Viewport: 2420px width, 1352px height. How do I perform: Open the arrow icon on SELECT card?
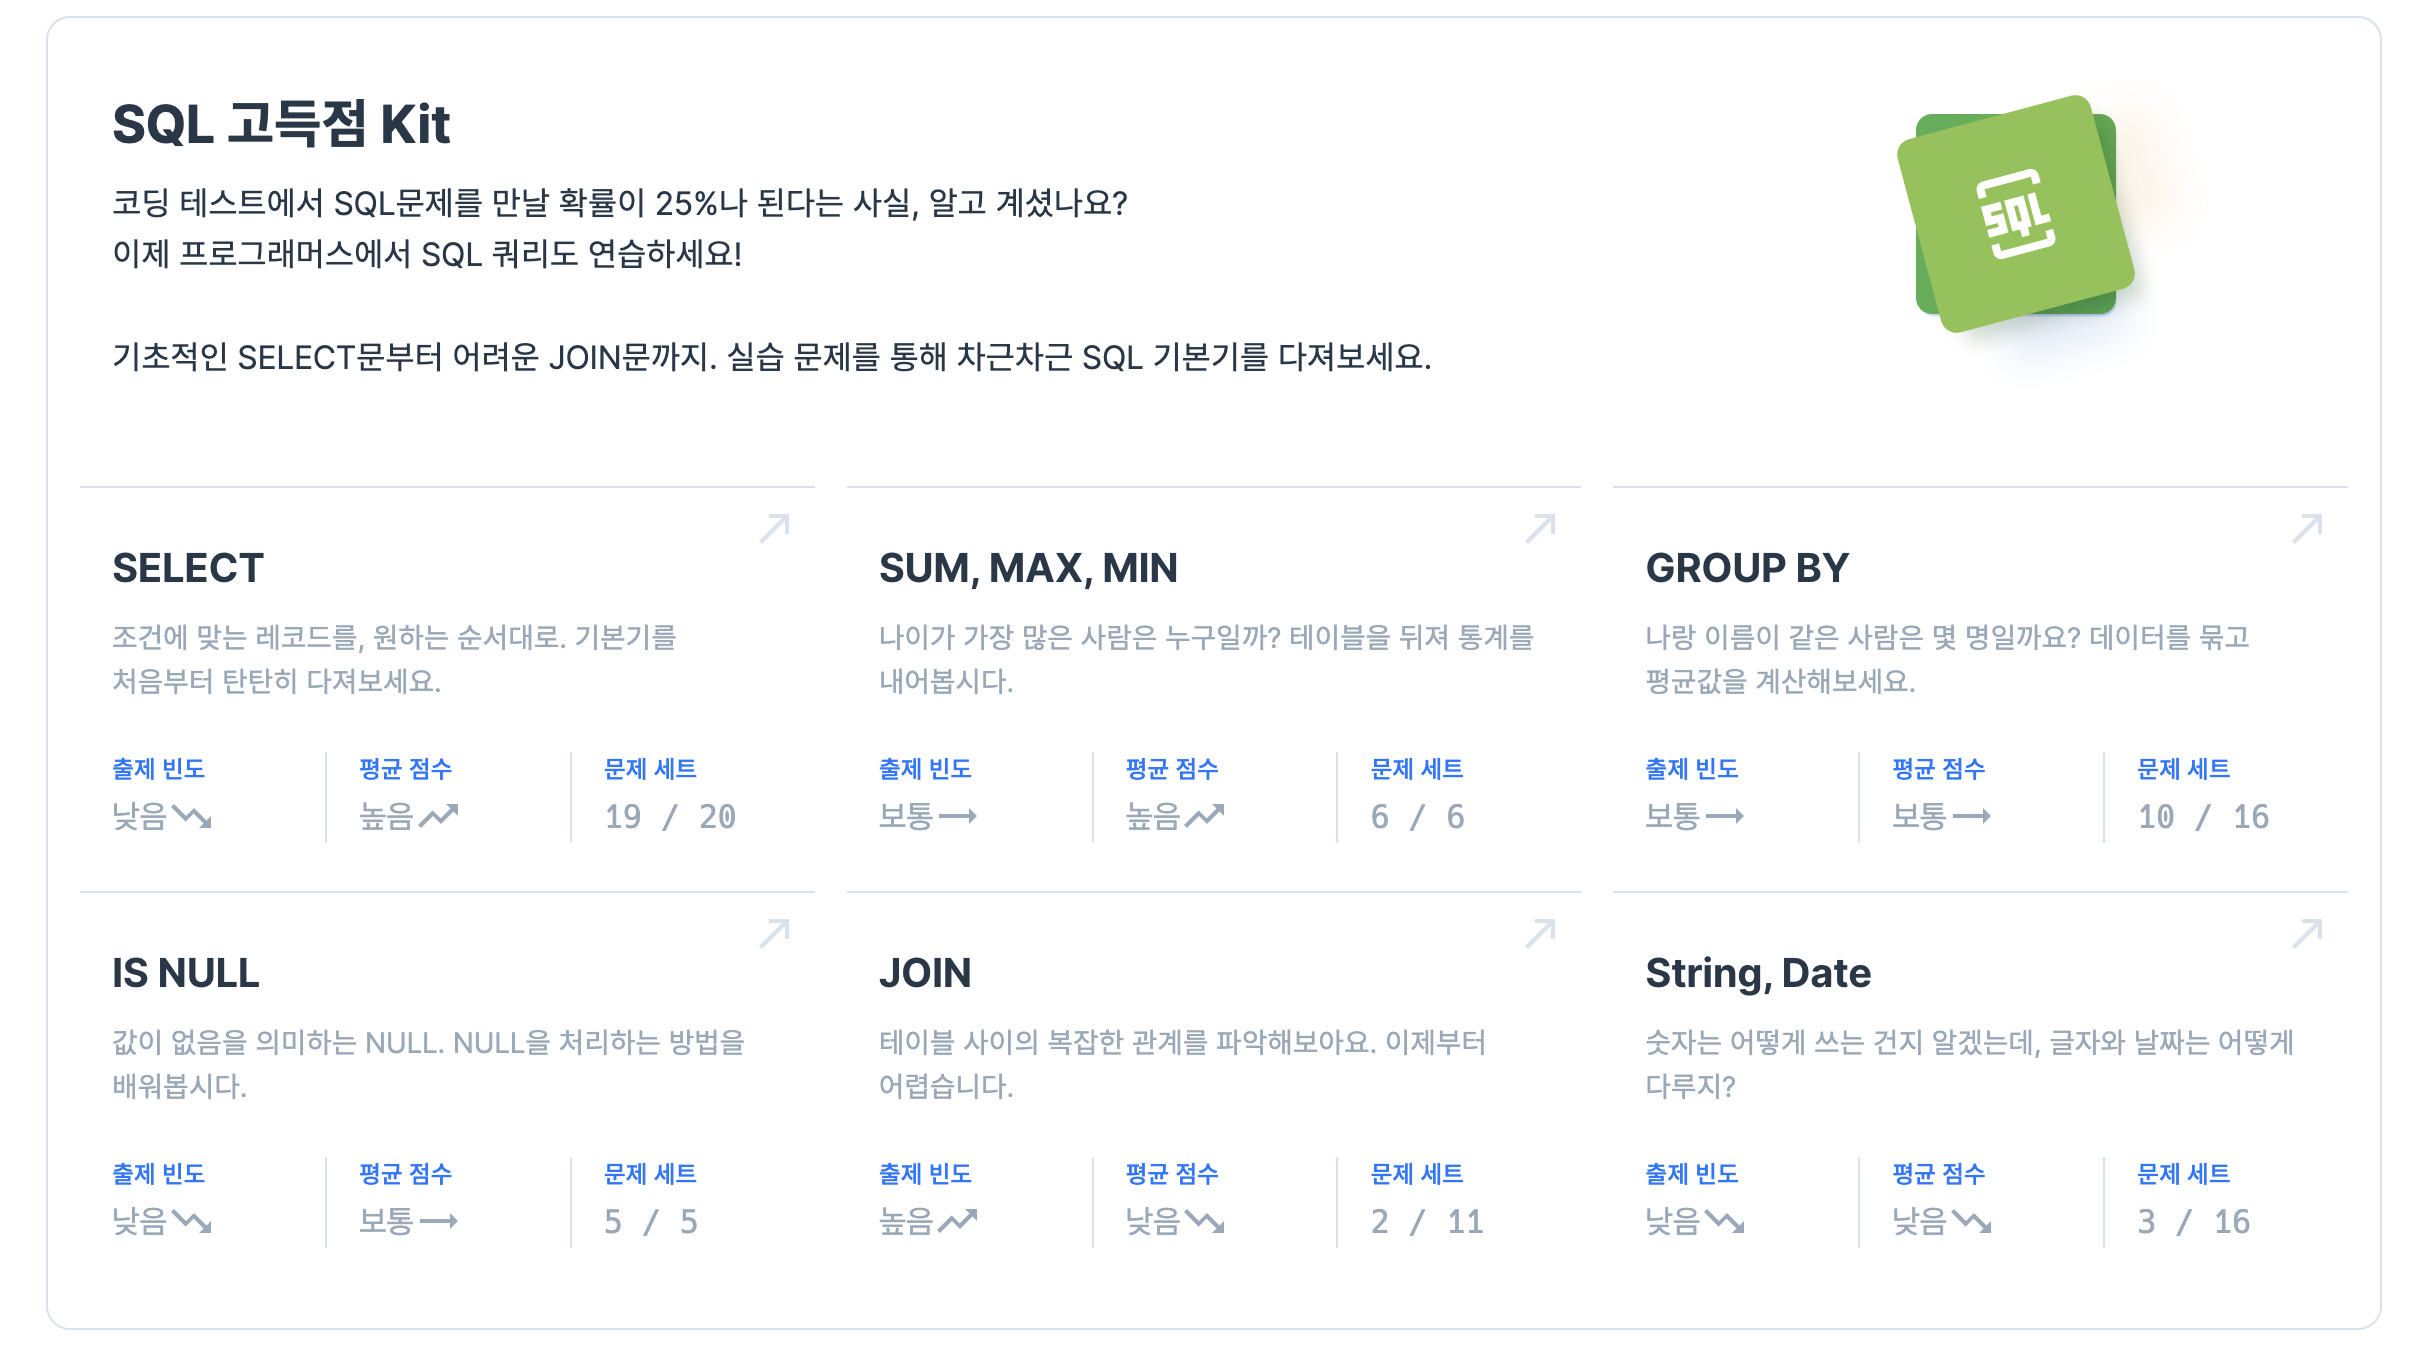coord(775,528)
